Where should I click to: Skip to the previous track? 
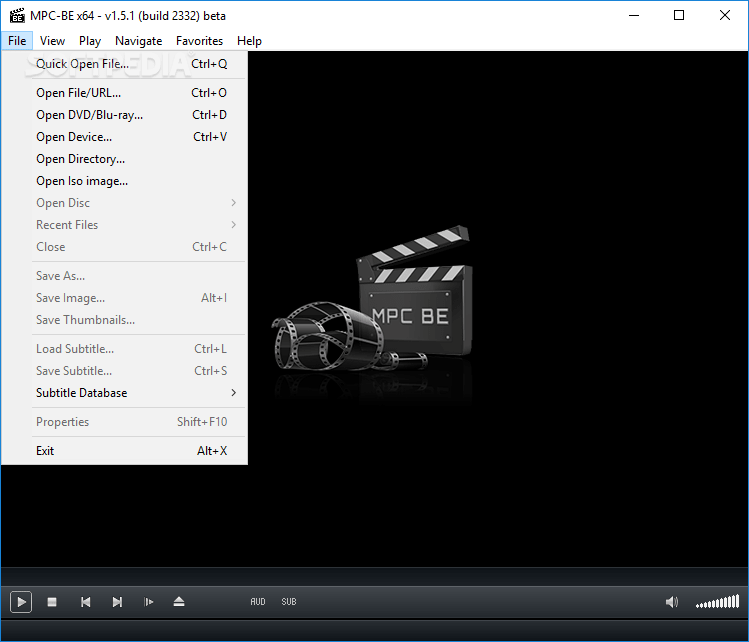[x=86, y=602]
